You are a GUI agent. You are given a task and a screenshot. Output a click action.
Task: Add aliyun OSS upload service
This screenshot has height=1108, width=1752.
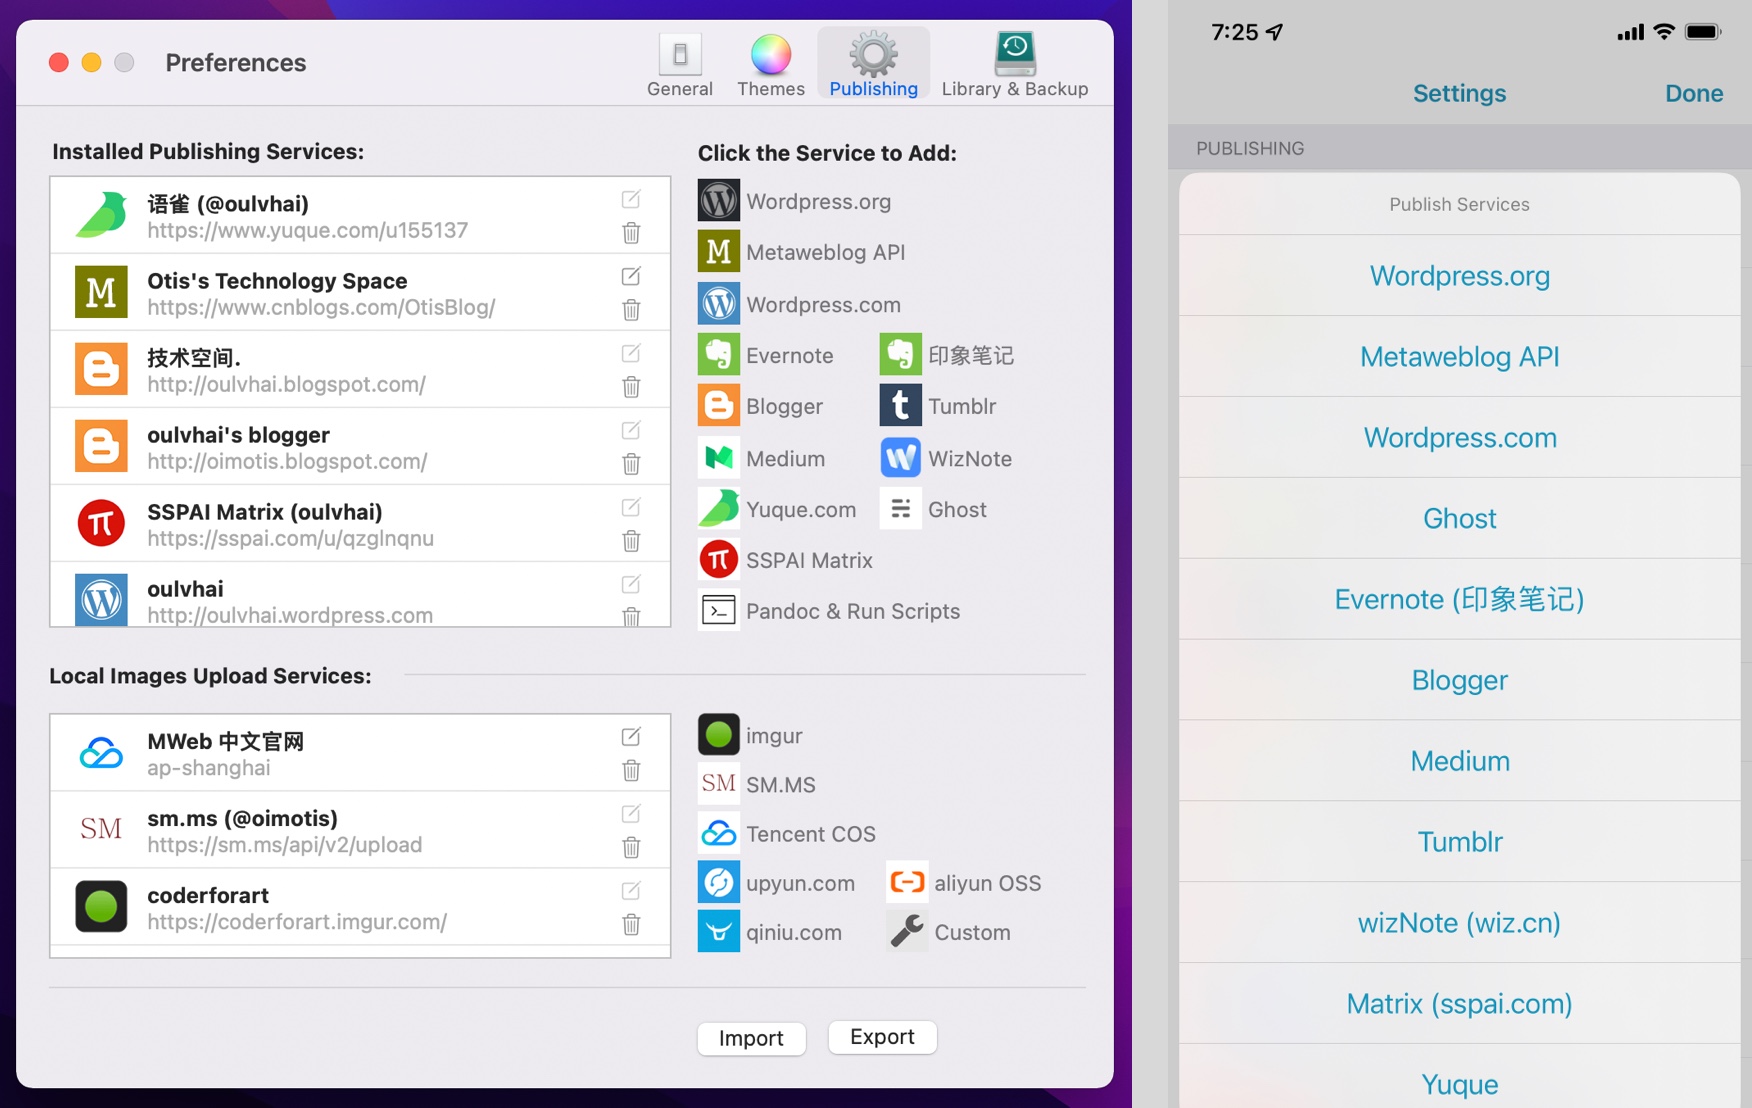pos(964,882)
